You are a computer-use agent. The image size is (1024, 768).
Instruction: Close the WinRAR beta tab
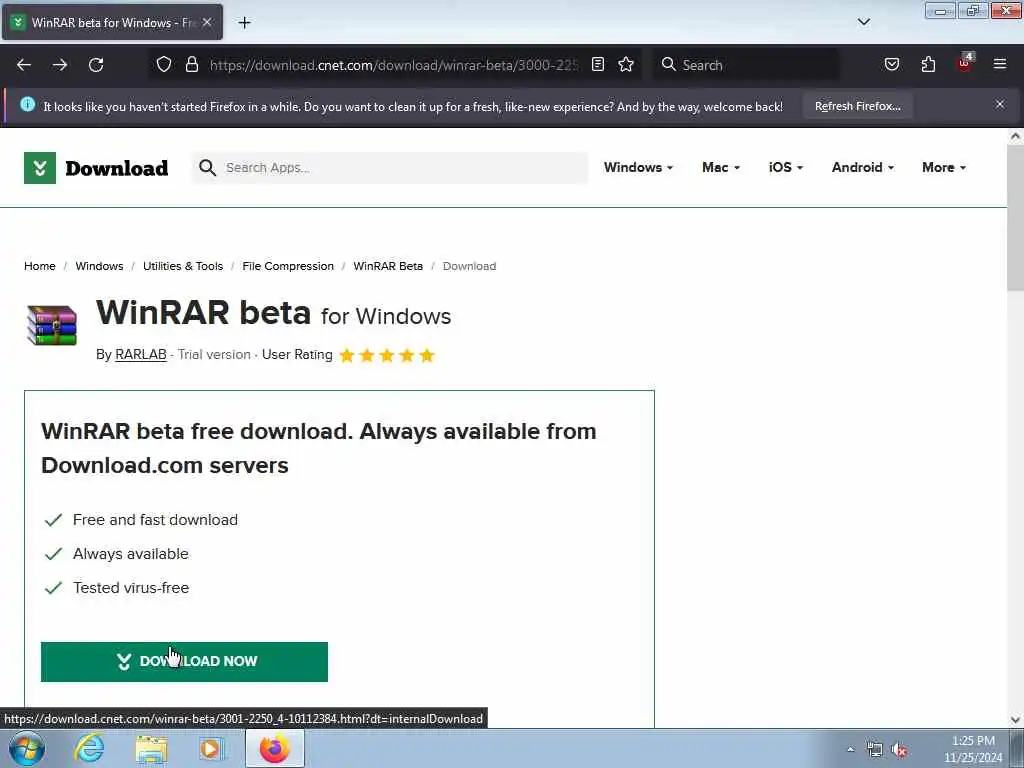pos(207,22)
